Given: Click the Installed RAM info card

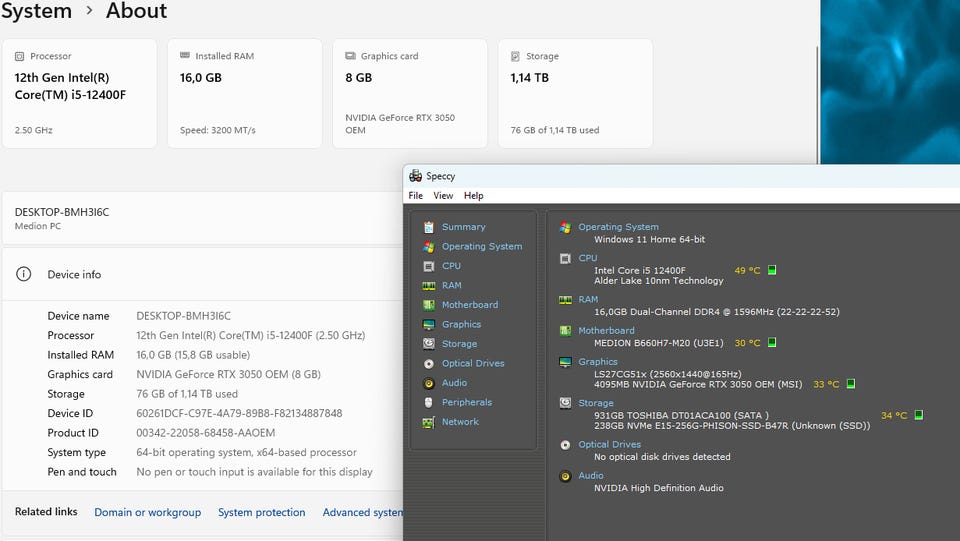Looking at the screenshot, I should [245, 94].
